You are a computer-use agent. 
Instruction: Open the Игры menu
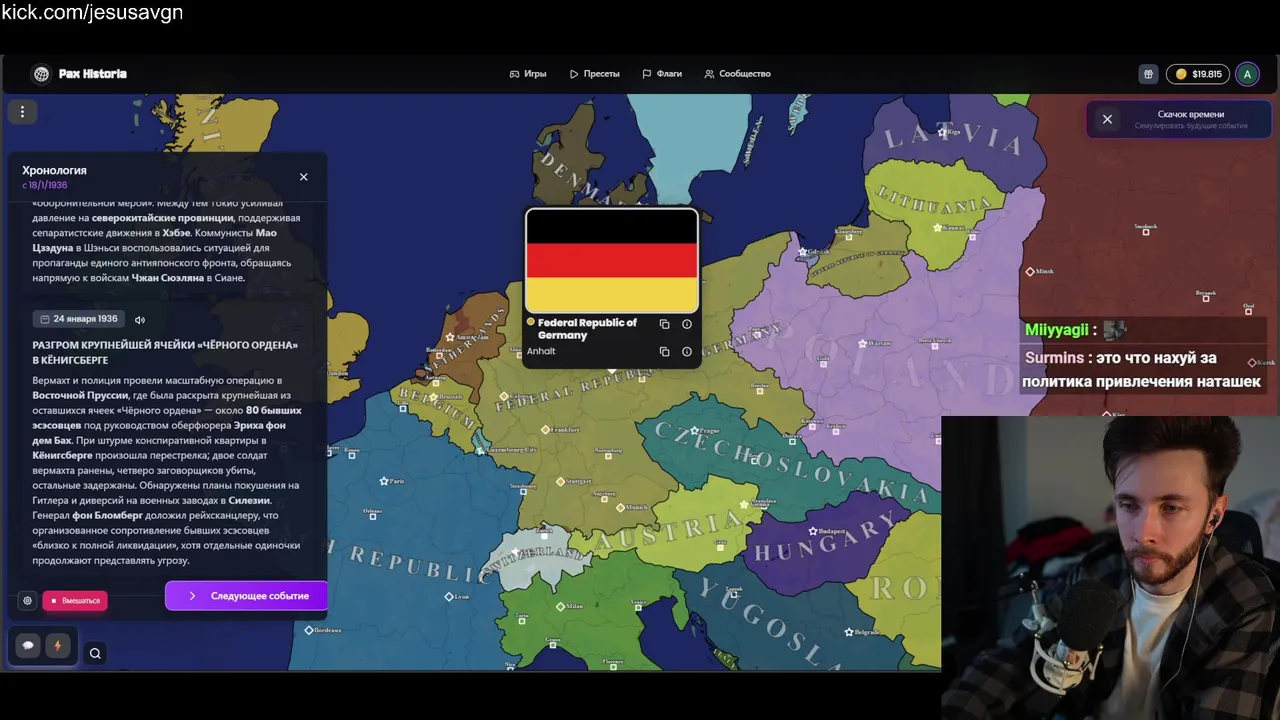pos(528,74)
